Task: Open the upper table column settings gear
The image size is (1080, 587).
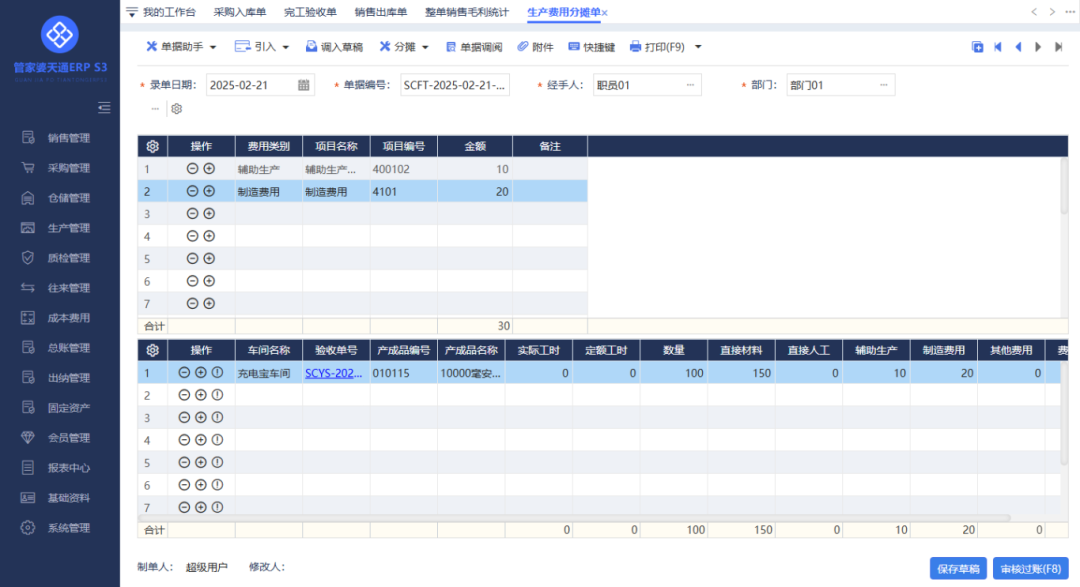Action: pos(152,146)
